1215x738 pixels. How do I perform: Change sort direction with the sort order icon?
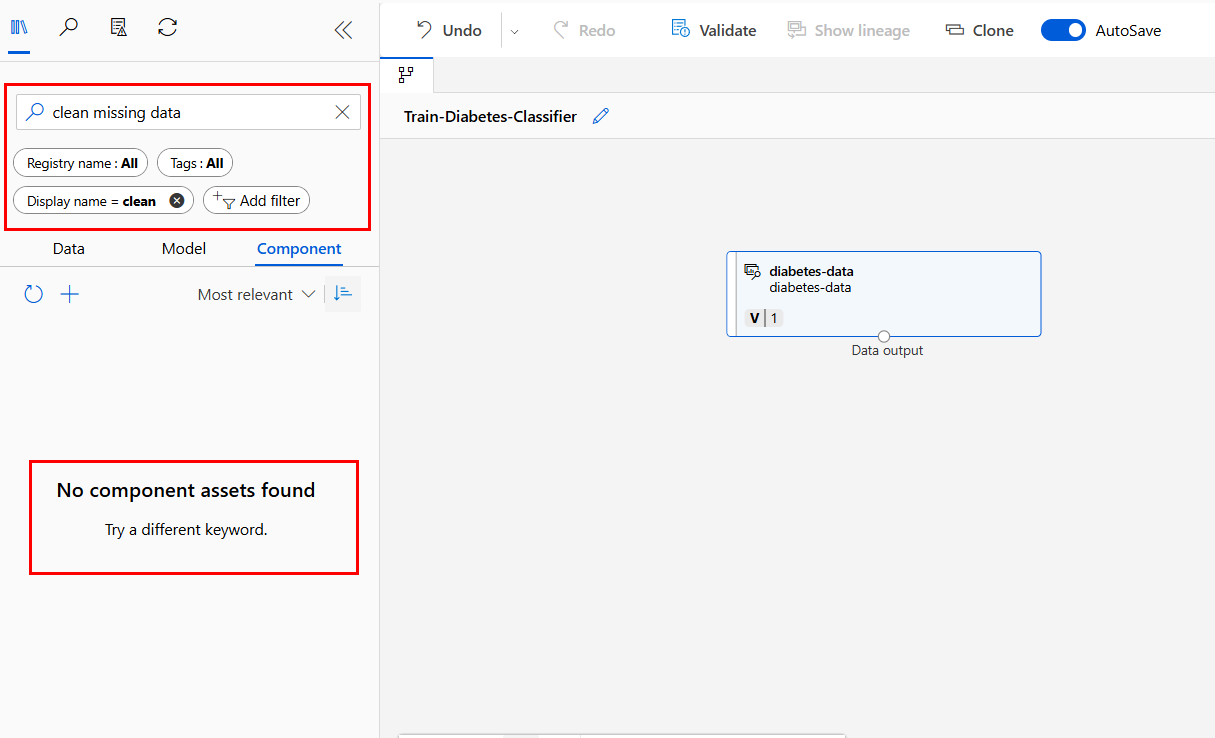342,293
